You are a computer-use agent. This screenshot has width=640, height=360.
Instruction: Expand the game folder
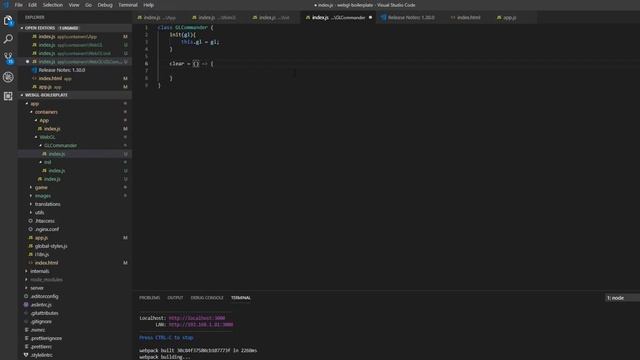point(41,187)
